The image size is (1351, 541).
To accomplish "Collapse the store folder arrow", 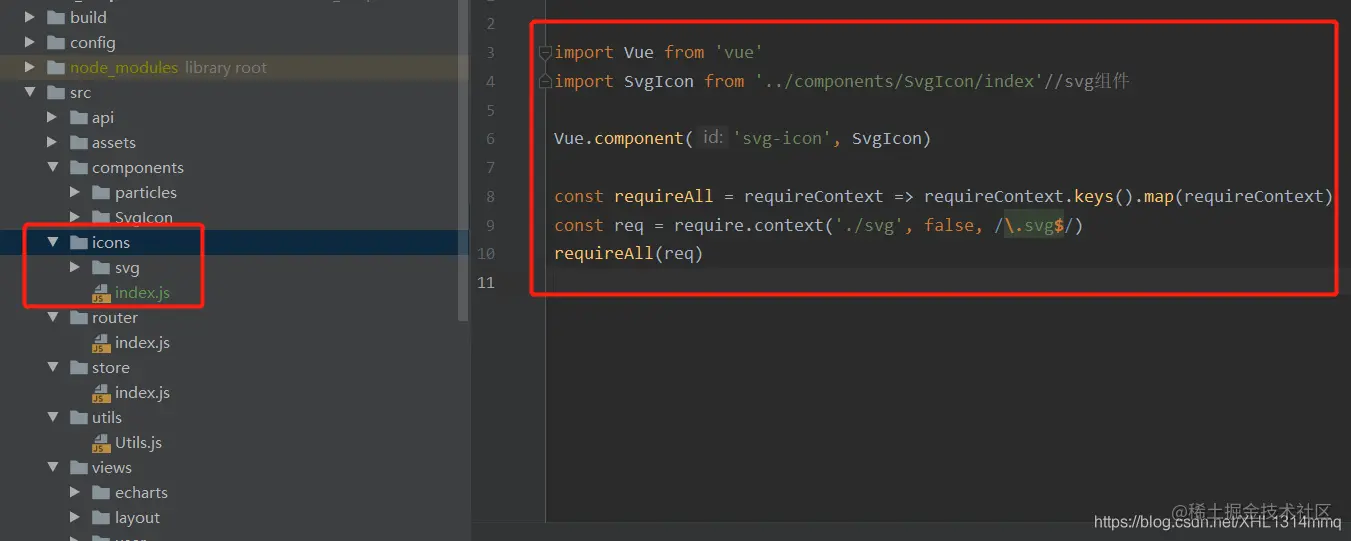I will 52,367.
